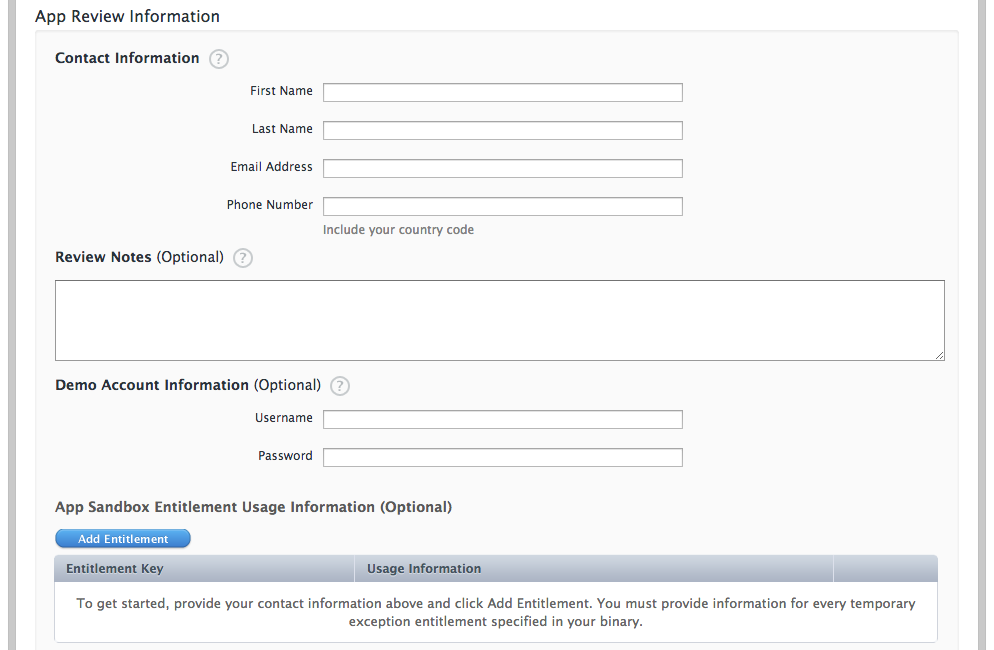Click the empty entitlement table instructions row
Viewport: 994px width, 650px height.
495,611
